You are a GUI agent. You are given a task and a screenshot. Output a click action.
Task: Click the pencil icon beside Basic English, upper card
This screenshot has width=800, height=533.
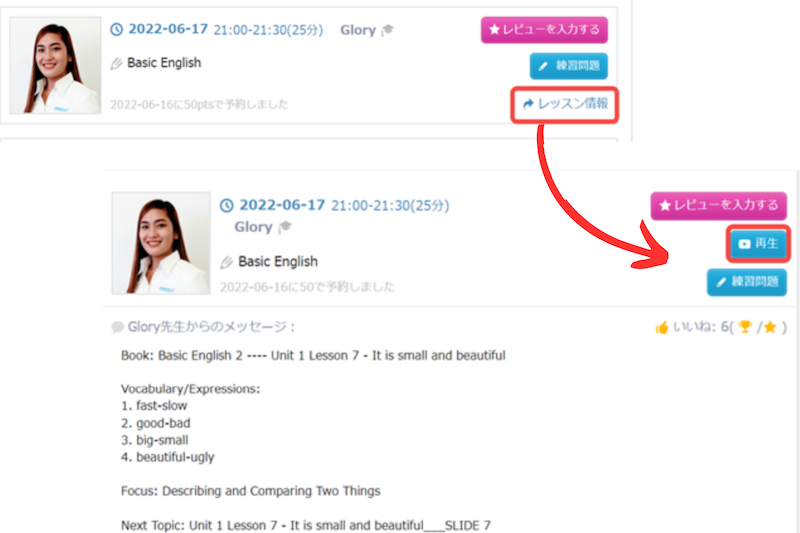[117, 63]
